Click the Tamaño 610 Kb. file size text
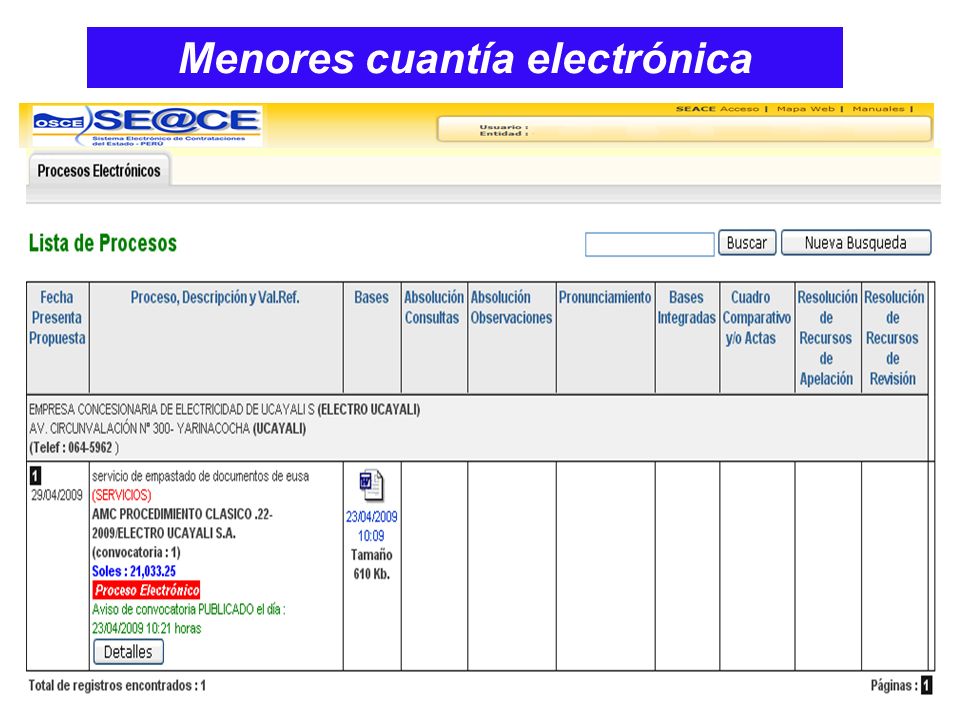Viewport: 960px width, 720px height. (x=372, y=564)
